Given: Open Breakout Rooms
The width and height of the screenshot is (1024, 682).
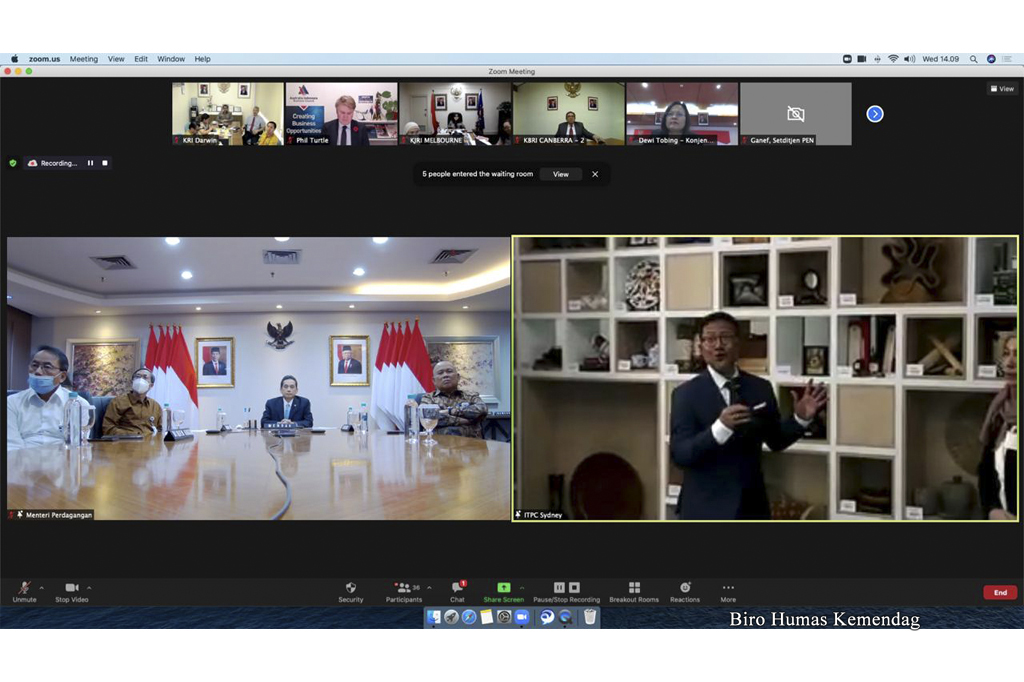Looking at the screenshot, I should click(x=634, y=592).
